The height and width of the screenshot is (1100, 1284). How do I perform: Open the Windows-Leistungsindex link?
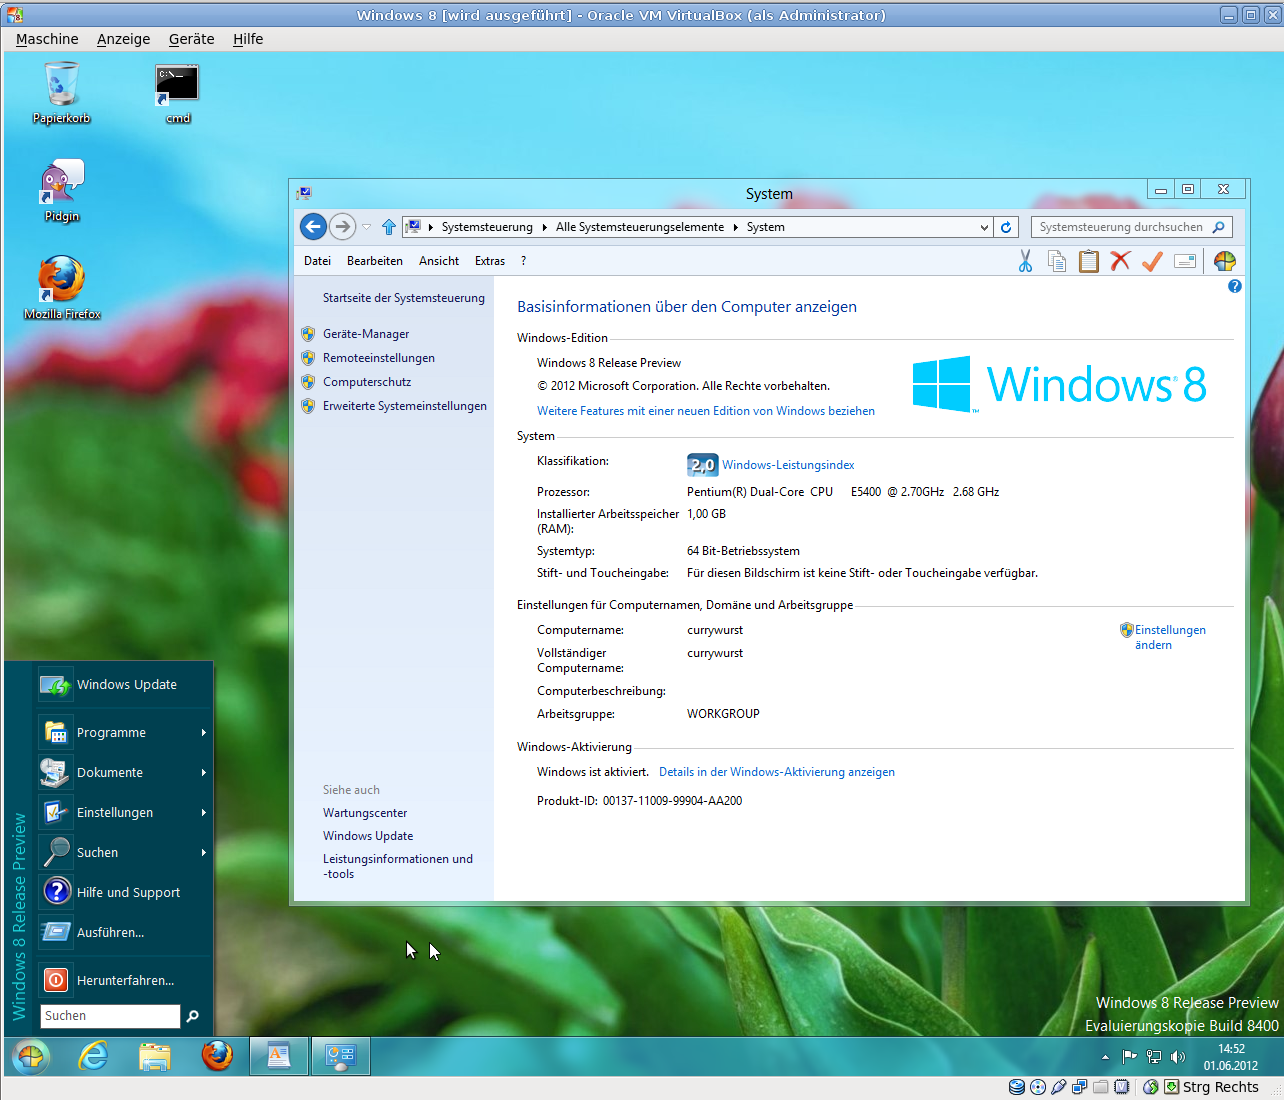[788, 465]
